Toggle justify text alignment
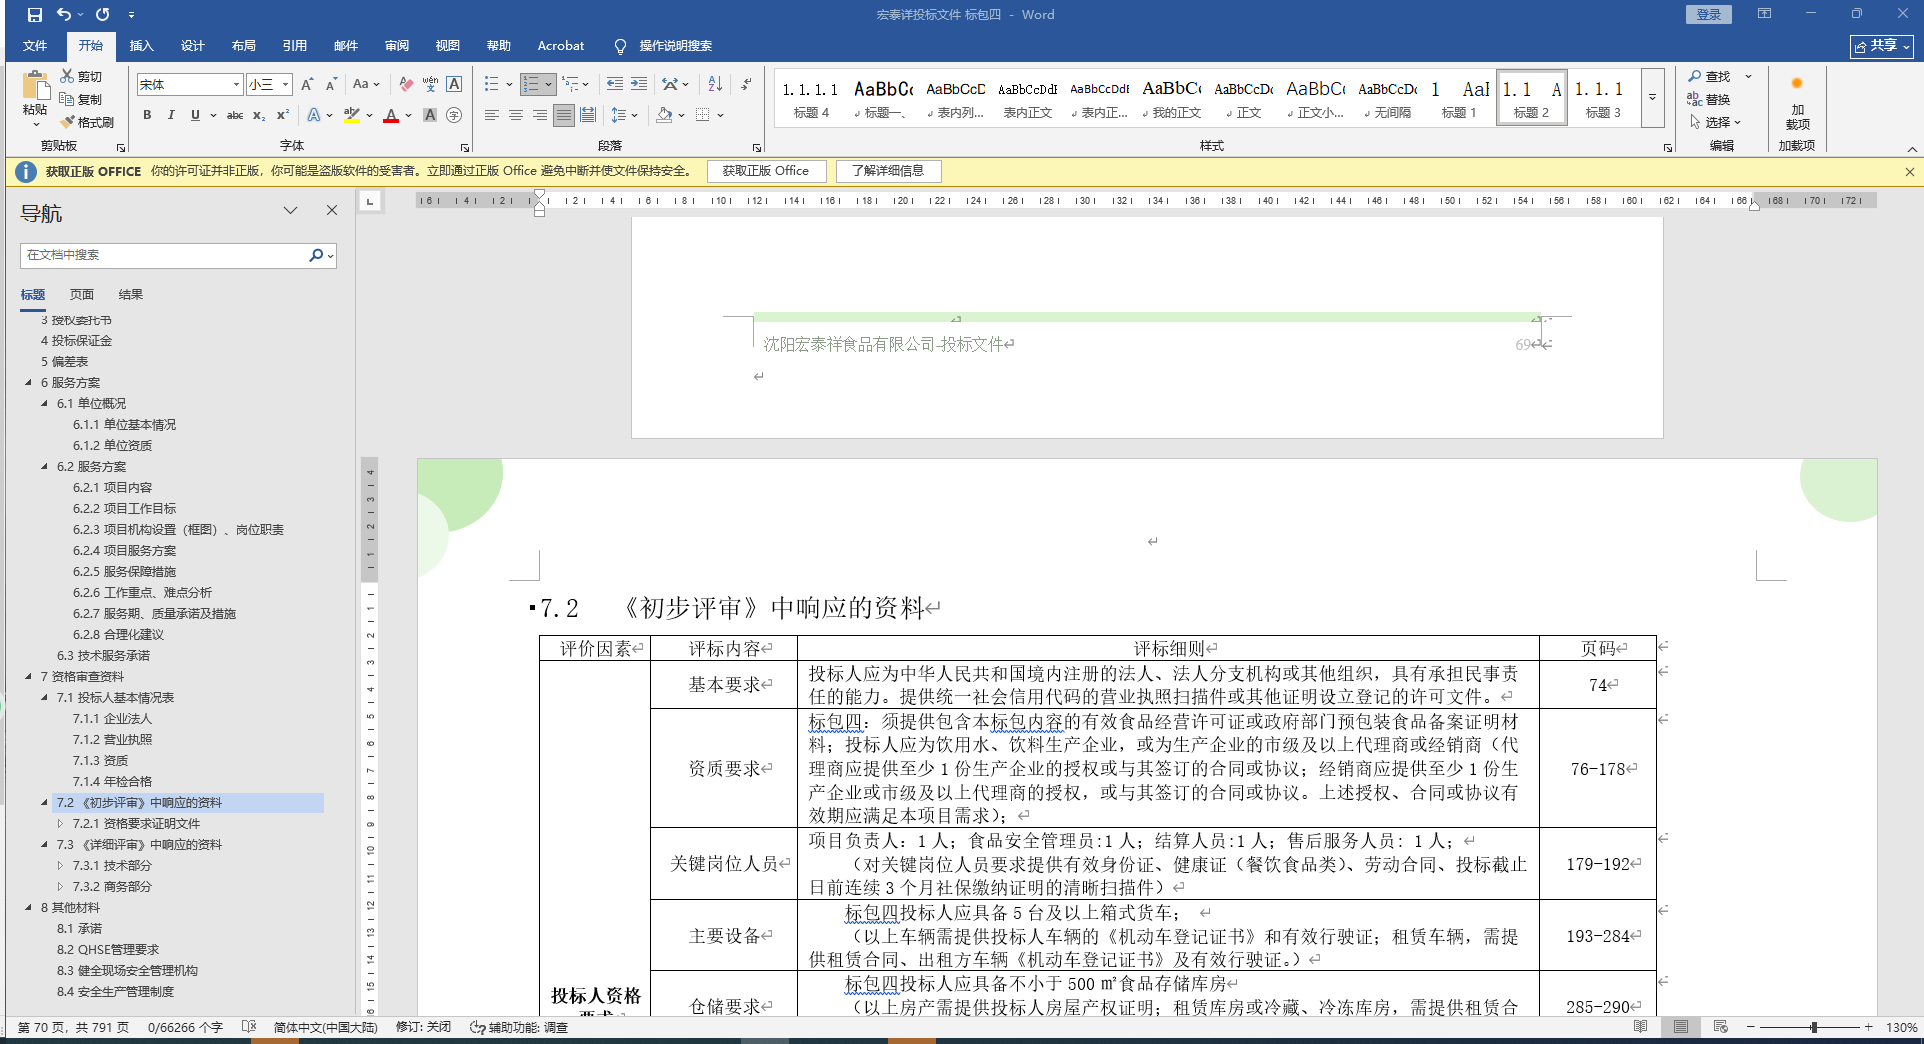Image resolution: width=1924 pixels, height=1044 pixels. (564, 115)
